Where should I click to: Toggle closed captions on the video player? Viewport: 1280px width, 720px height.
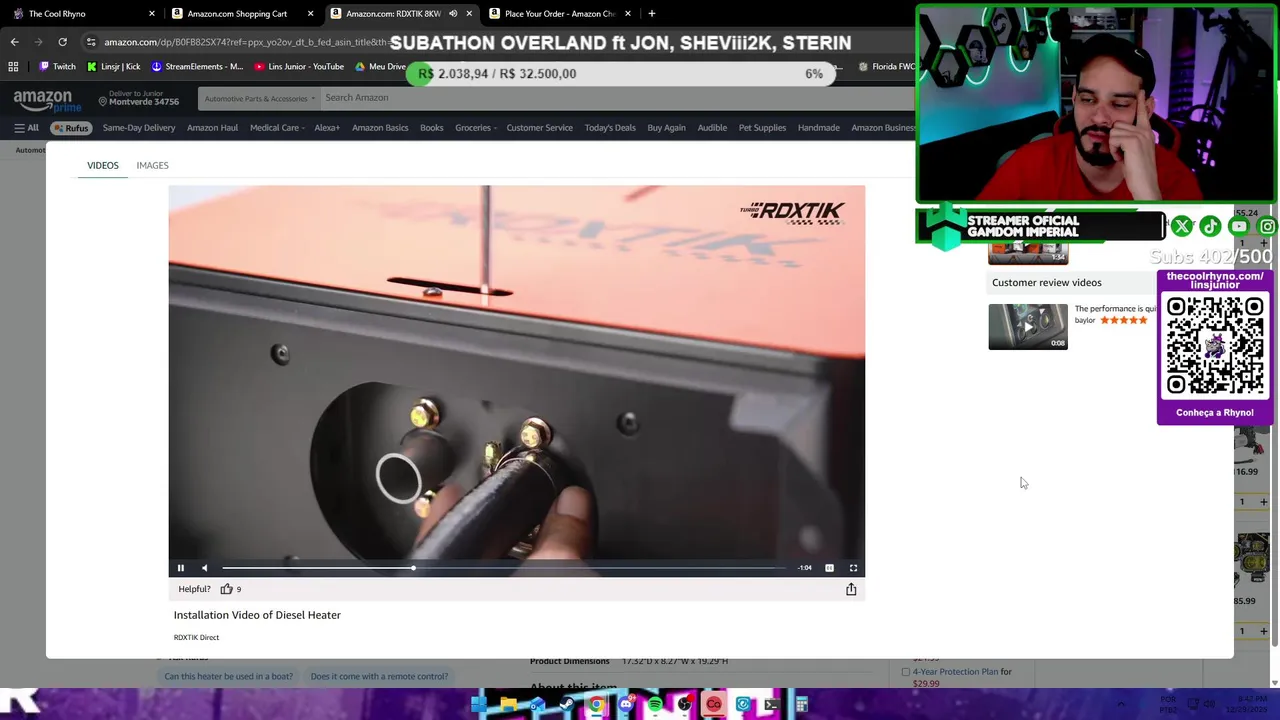(x=829, y=568)
